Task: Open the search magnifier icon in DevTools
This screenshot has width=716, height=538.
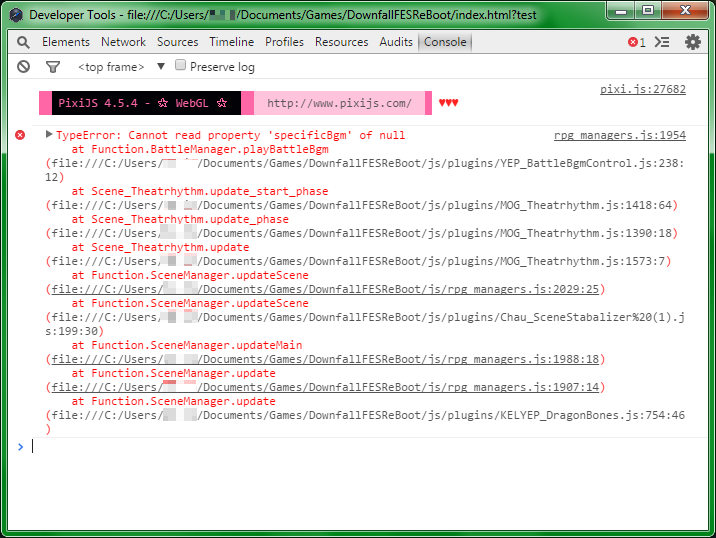Action: pyautogui.click(x=23, y=42)
